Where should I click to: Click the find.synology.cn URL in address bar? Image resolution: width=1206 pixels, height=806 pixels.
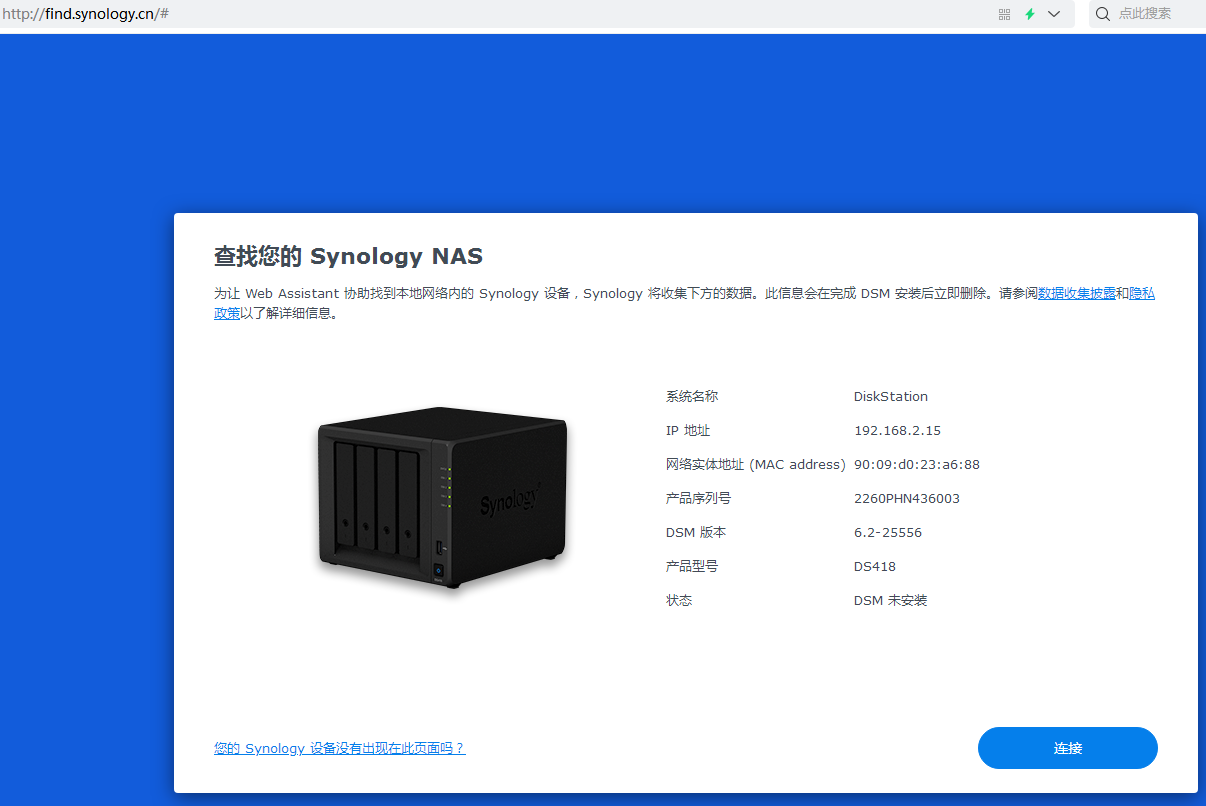[84, 14]
